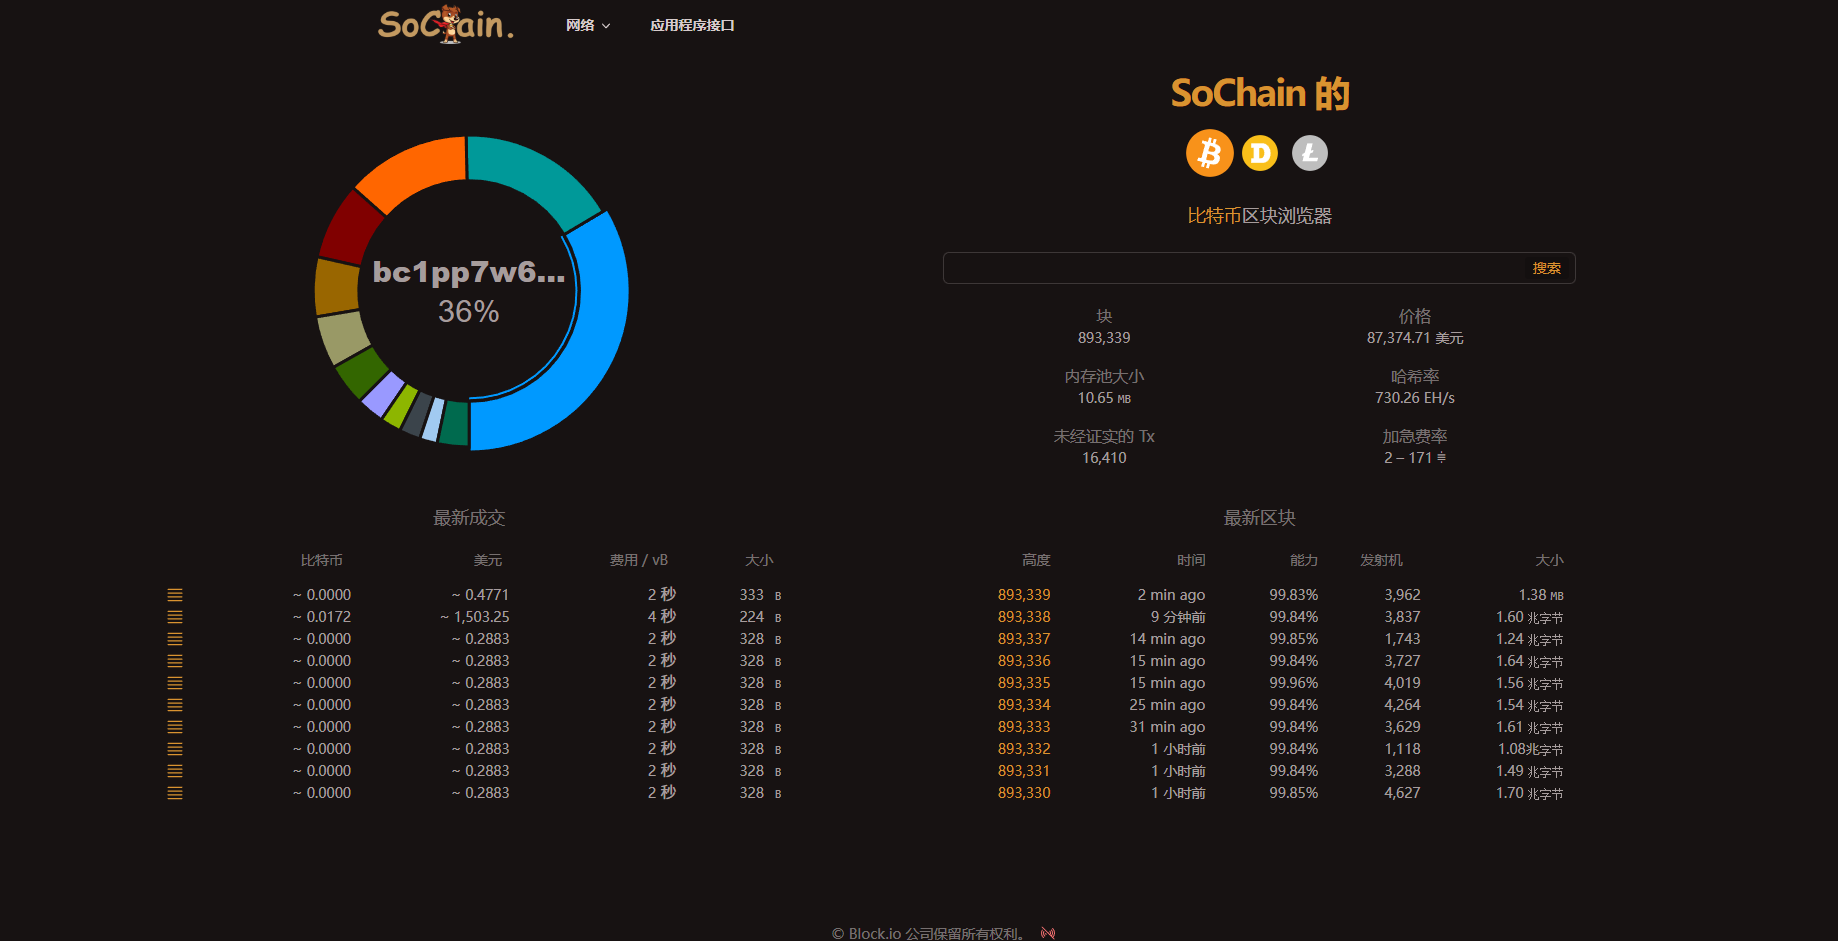Click the SoChain logo
Image resolution: width=1838 pixels, height=941 pixels.
click(x=446, y=24)
